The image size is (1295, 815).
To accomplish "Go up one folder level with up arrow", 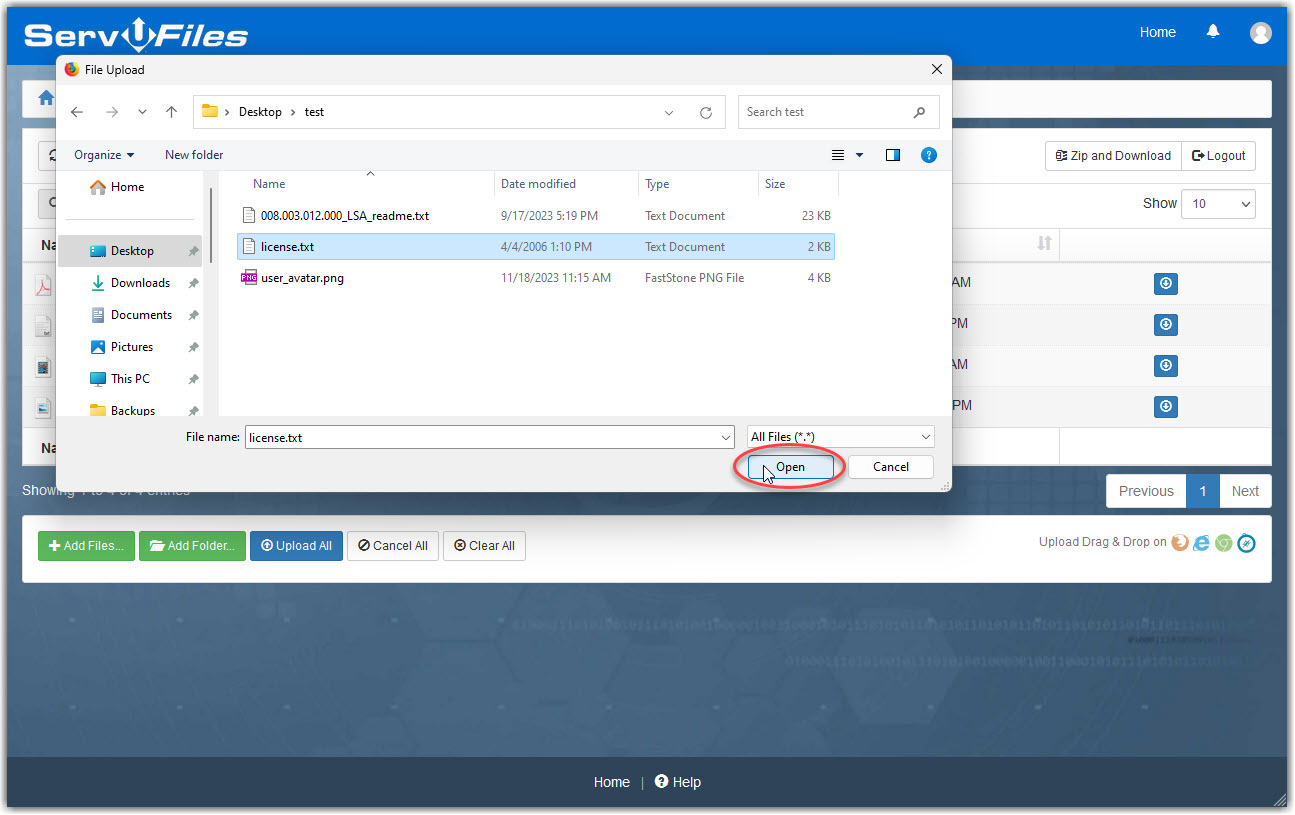I will coord(171,112).
